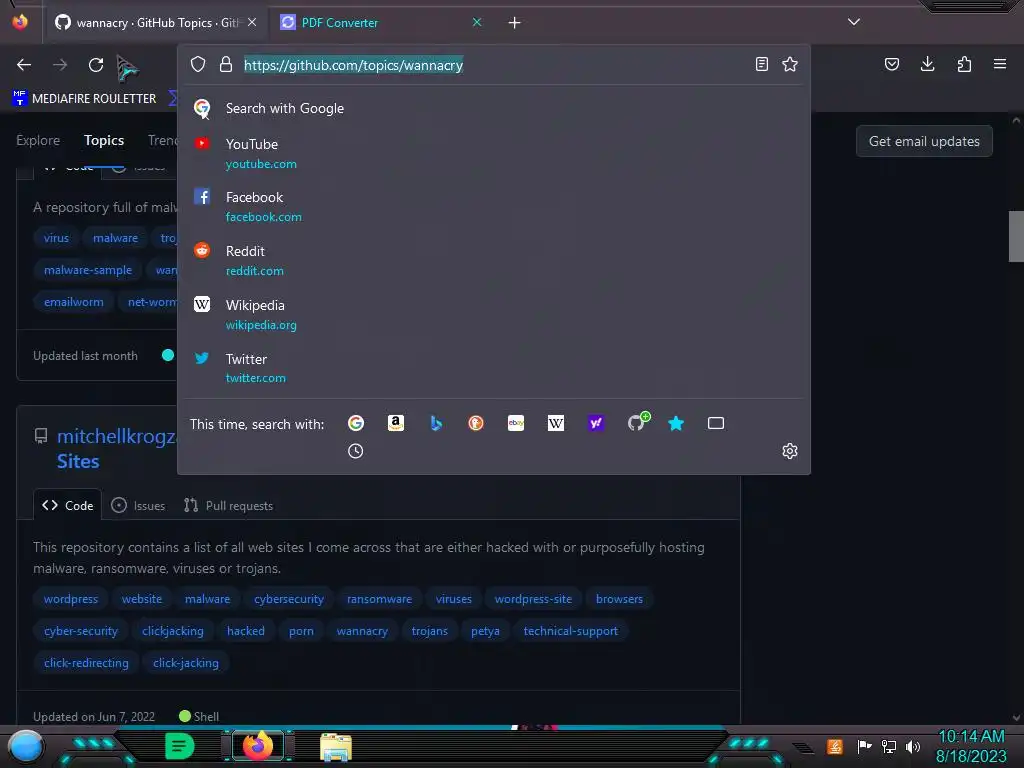Open the extensions puzzle icon
This screenshot has height=768, width=1024.
[964, 64]
